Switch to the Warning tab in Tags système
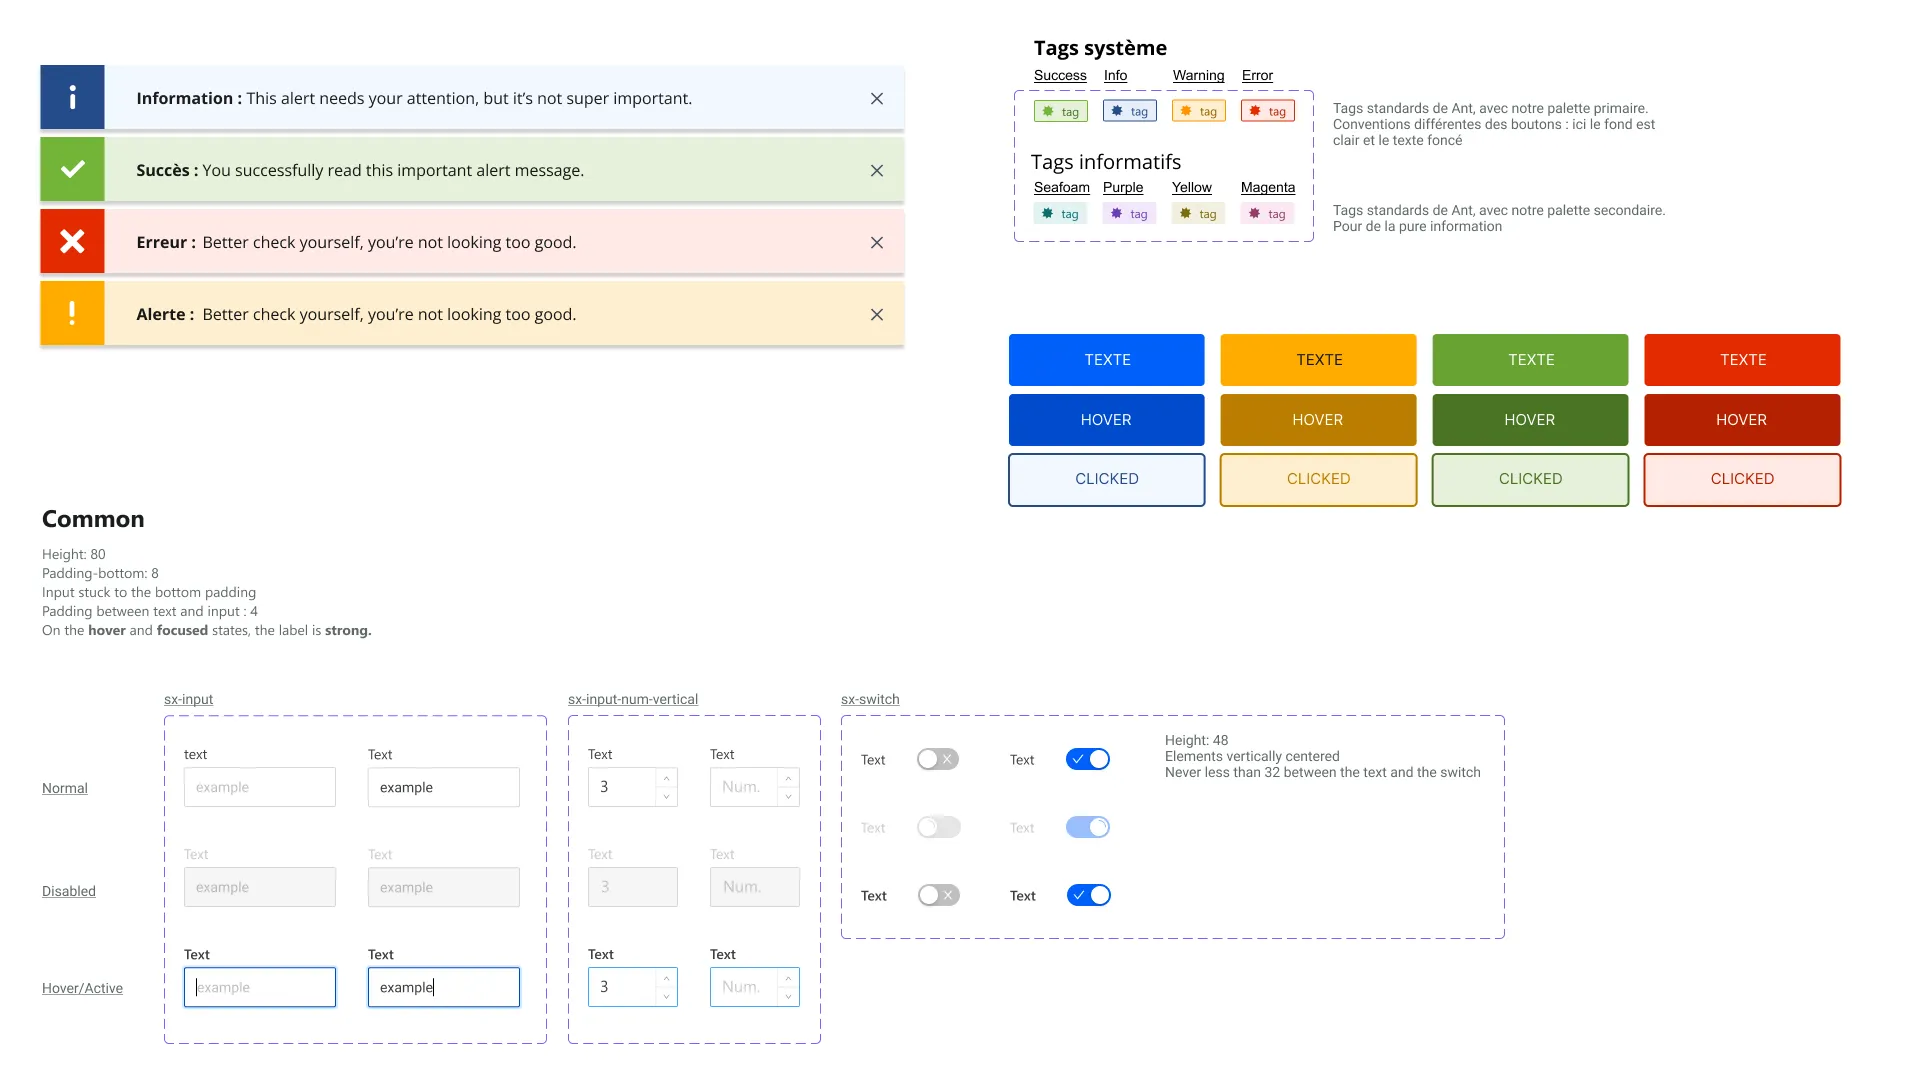This screenshot has width=1920, height=1080. tap(1197, 75)
